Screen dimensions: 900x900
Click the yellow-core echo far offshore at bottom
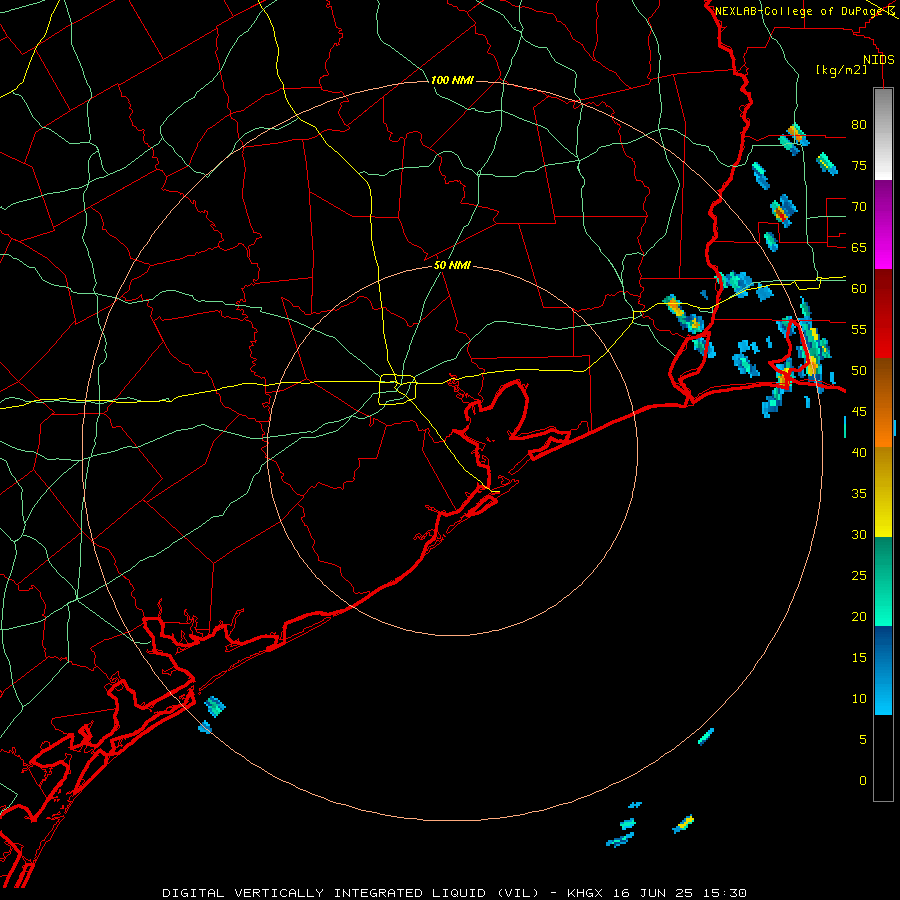[683, 824]
